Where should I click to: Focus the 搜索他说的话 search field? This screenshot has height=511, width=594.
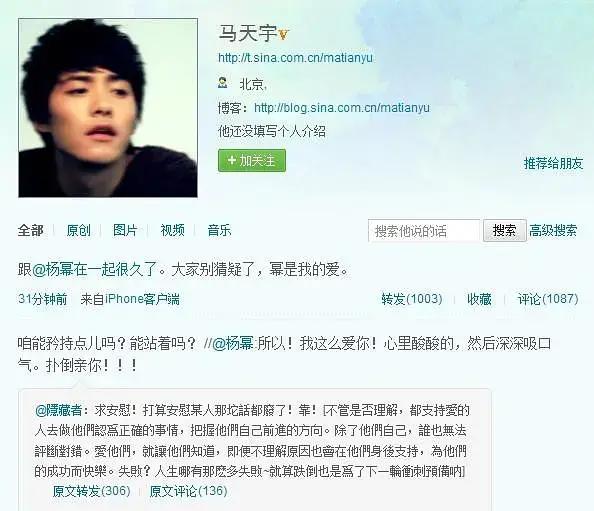pos(424,230)
